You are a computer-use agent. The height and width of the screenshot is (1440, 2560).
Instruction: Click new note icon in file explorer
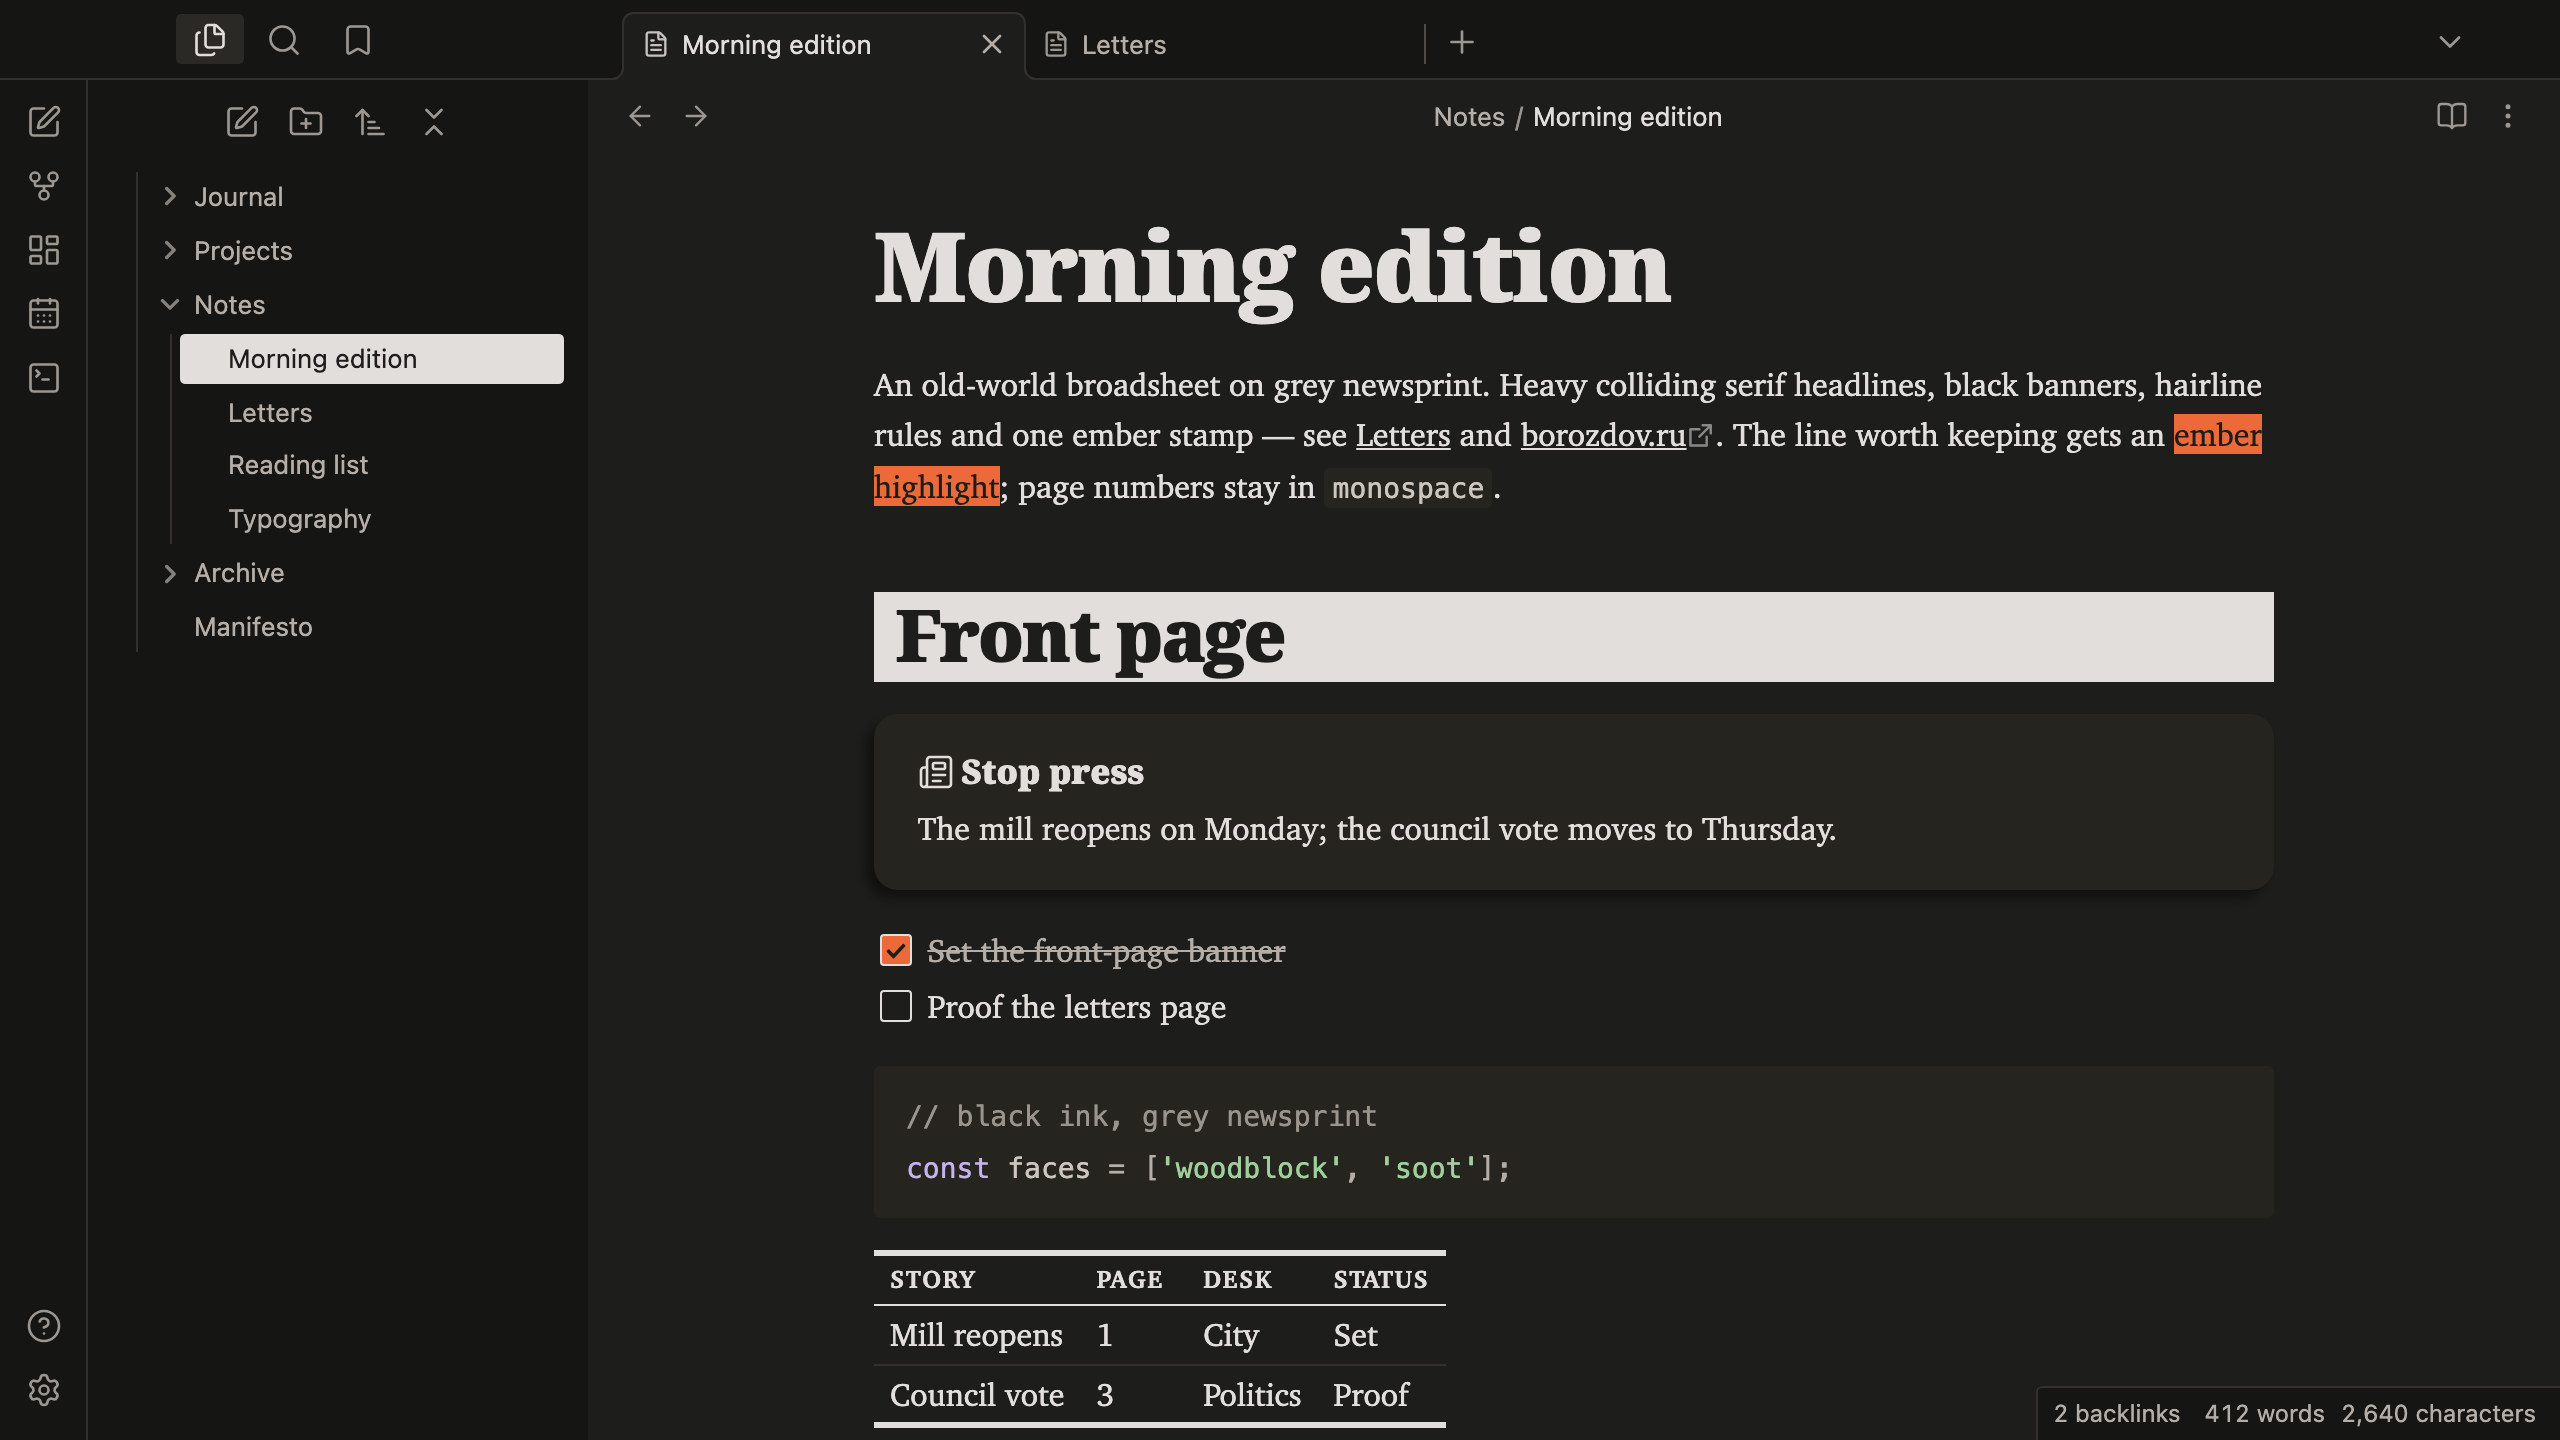(x=242, y=122)
